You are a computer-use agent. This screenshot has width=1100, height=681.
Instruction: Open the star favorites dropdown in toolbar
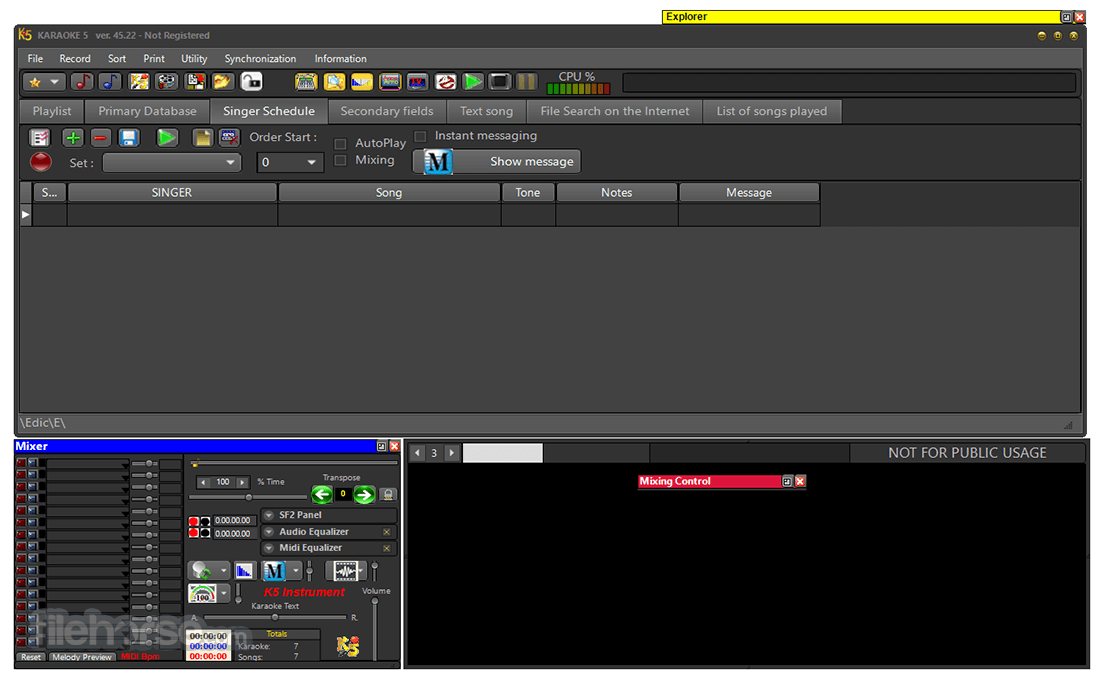54,82
